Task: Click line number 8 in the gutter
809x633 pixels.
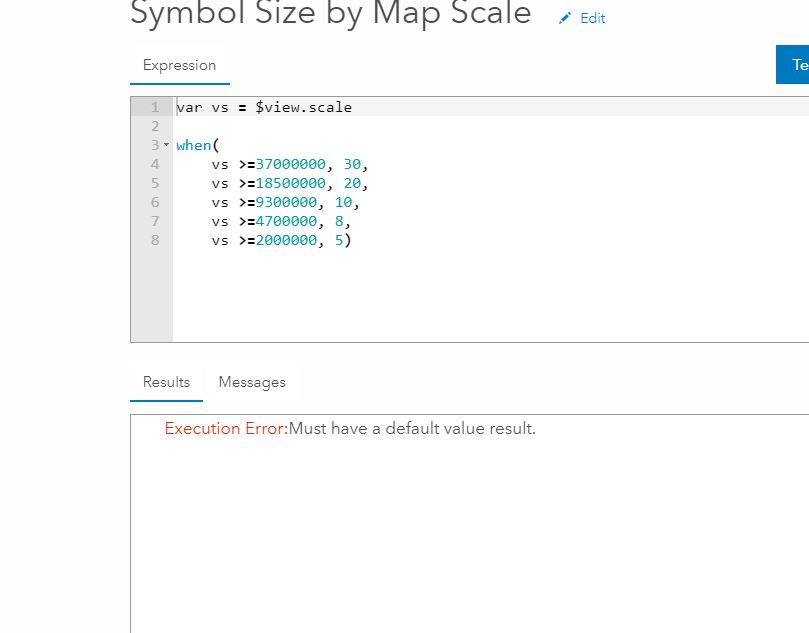Action: click(x=155, y=240)
